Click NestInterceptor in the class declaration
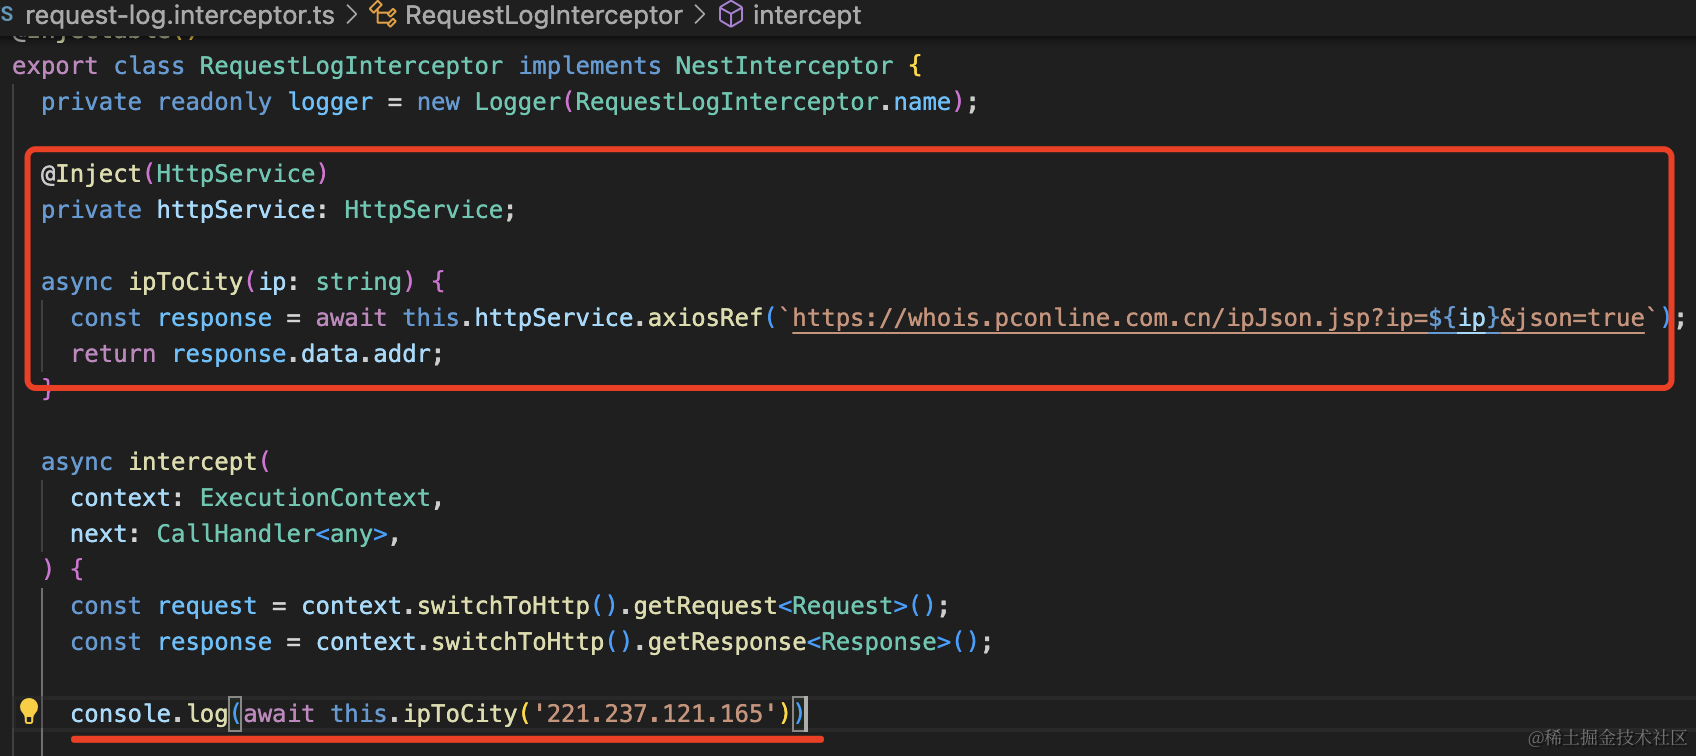The height and width of the screenshot is (756, 1696). point(783,66)
